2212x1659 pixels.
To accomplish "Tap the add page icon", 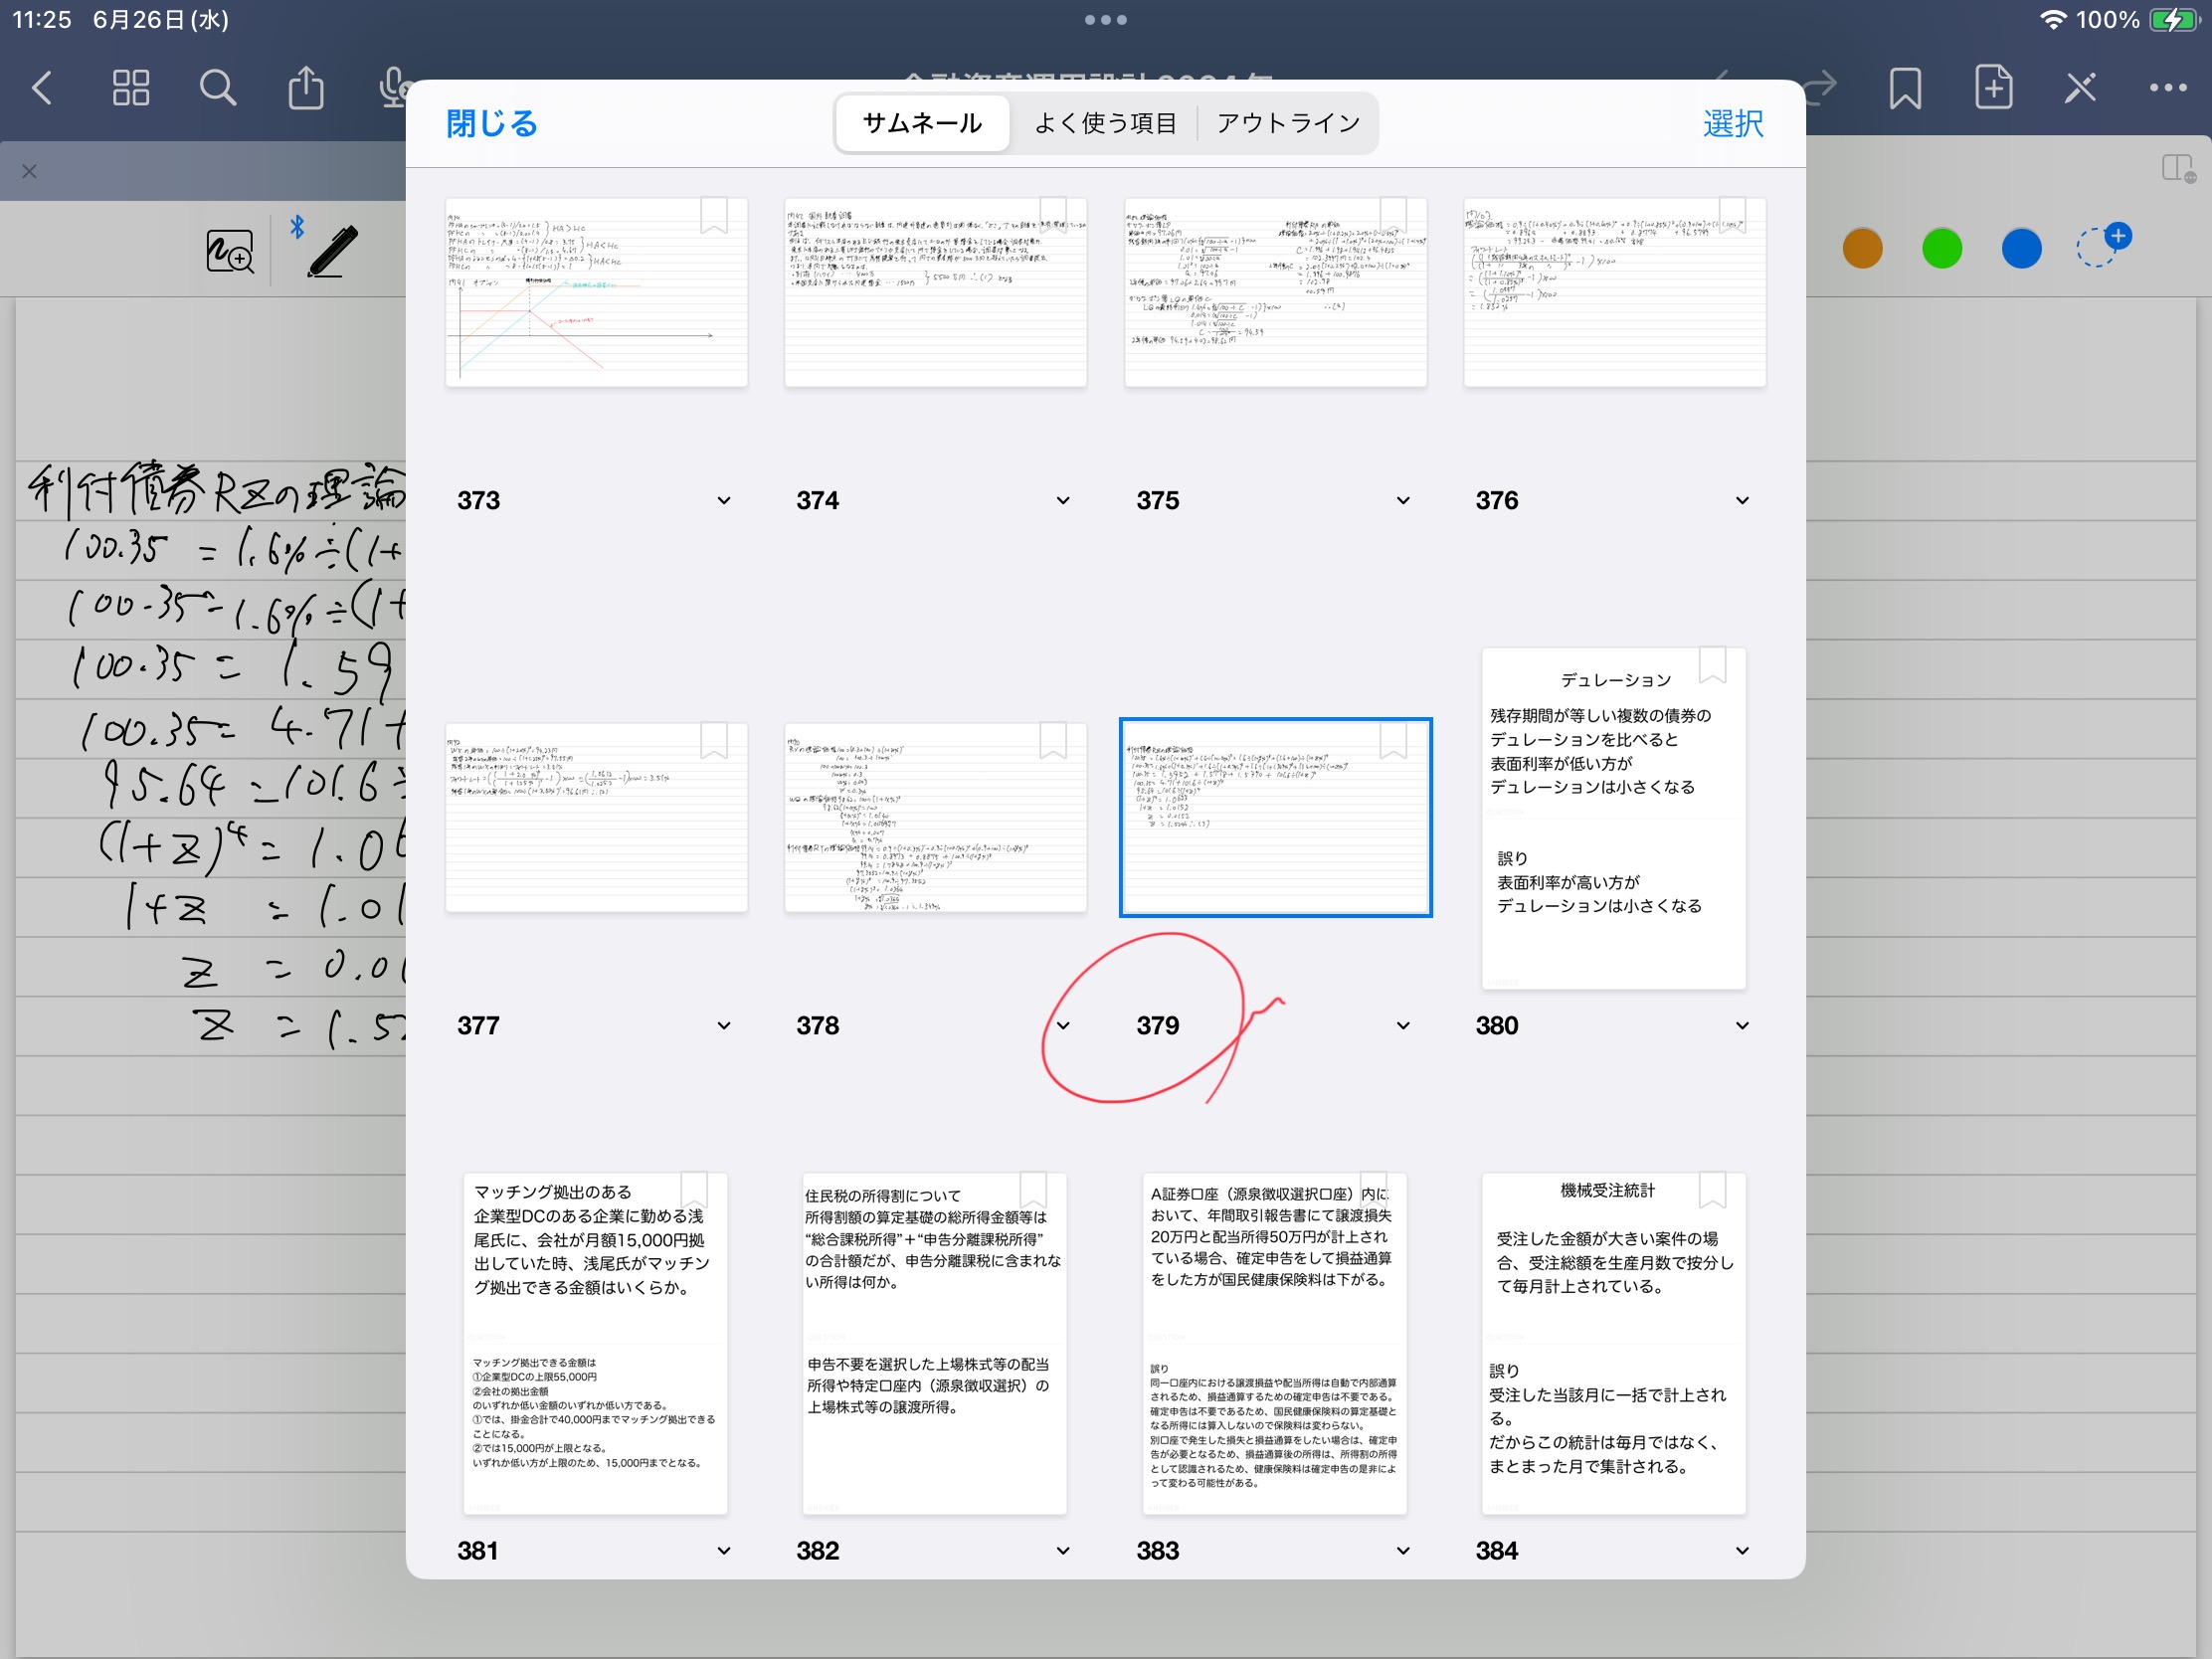I will (x=1993, y=87).
